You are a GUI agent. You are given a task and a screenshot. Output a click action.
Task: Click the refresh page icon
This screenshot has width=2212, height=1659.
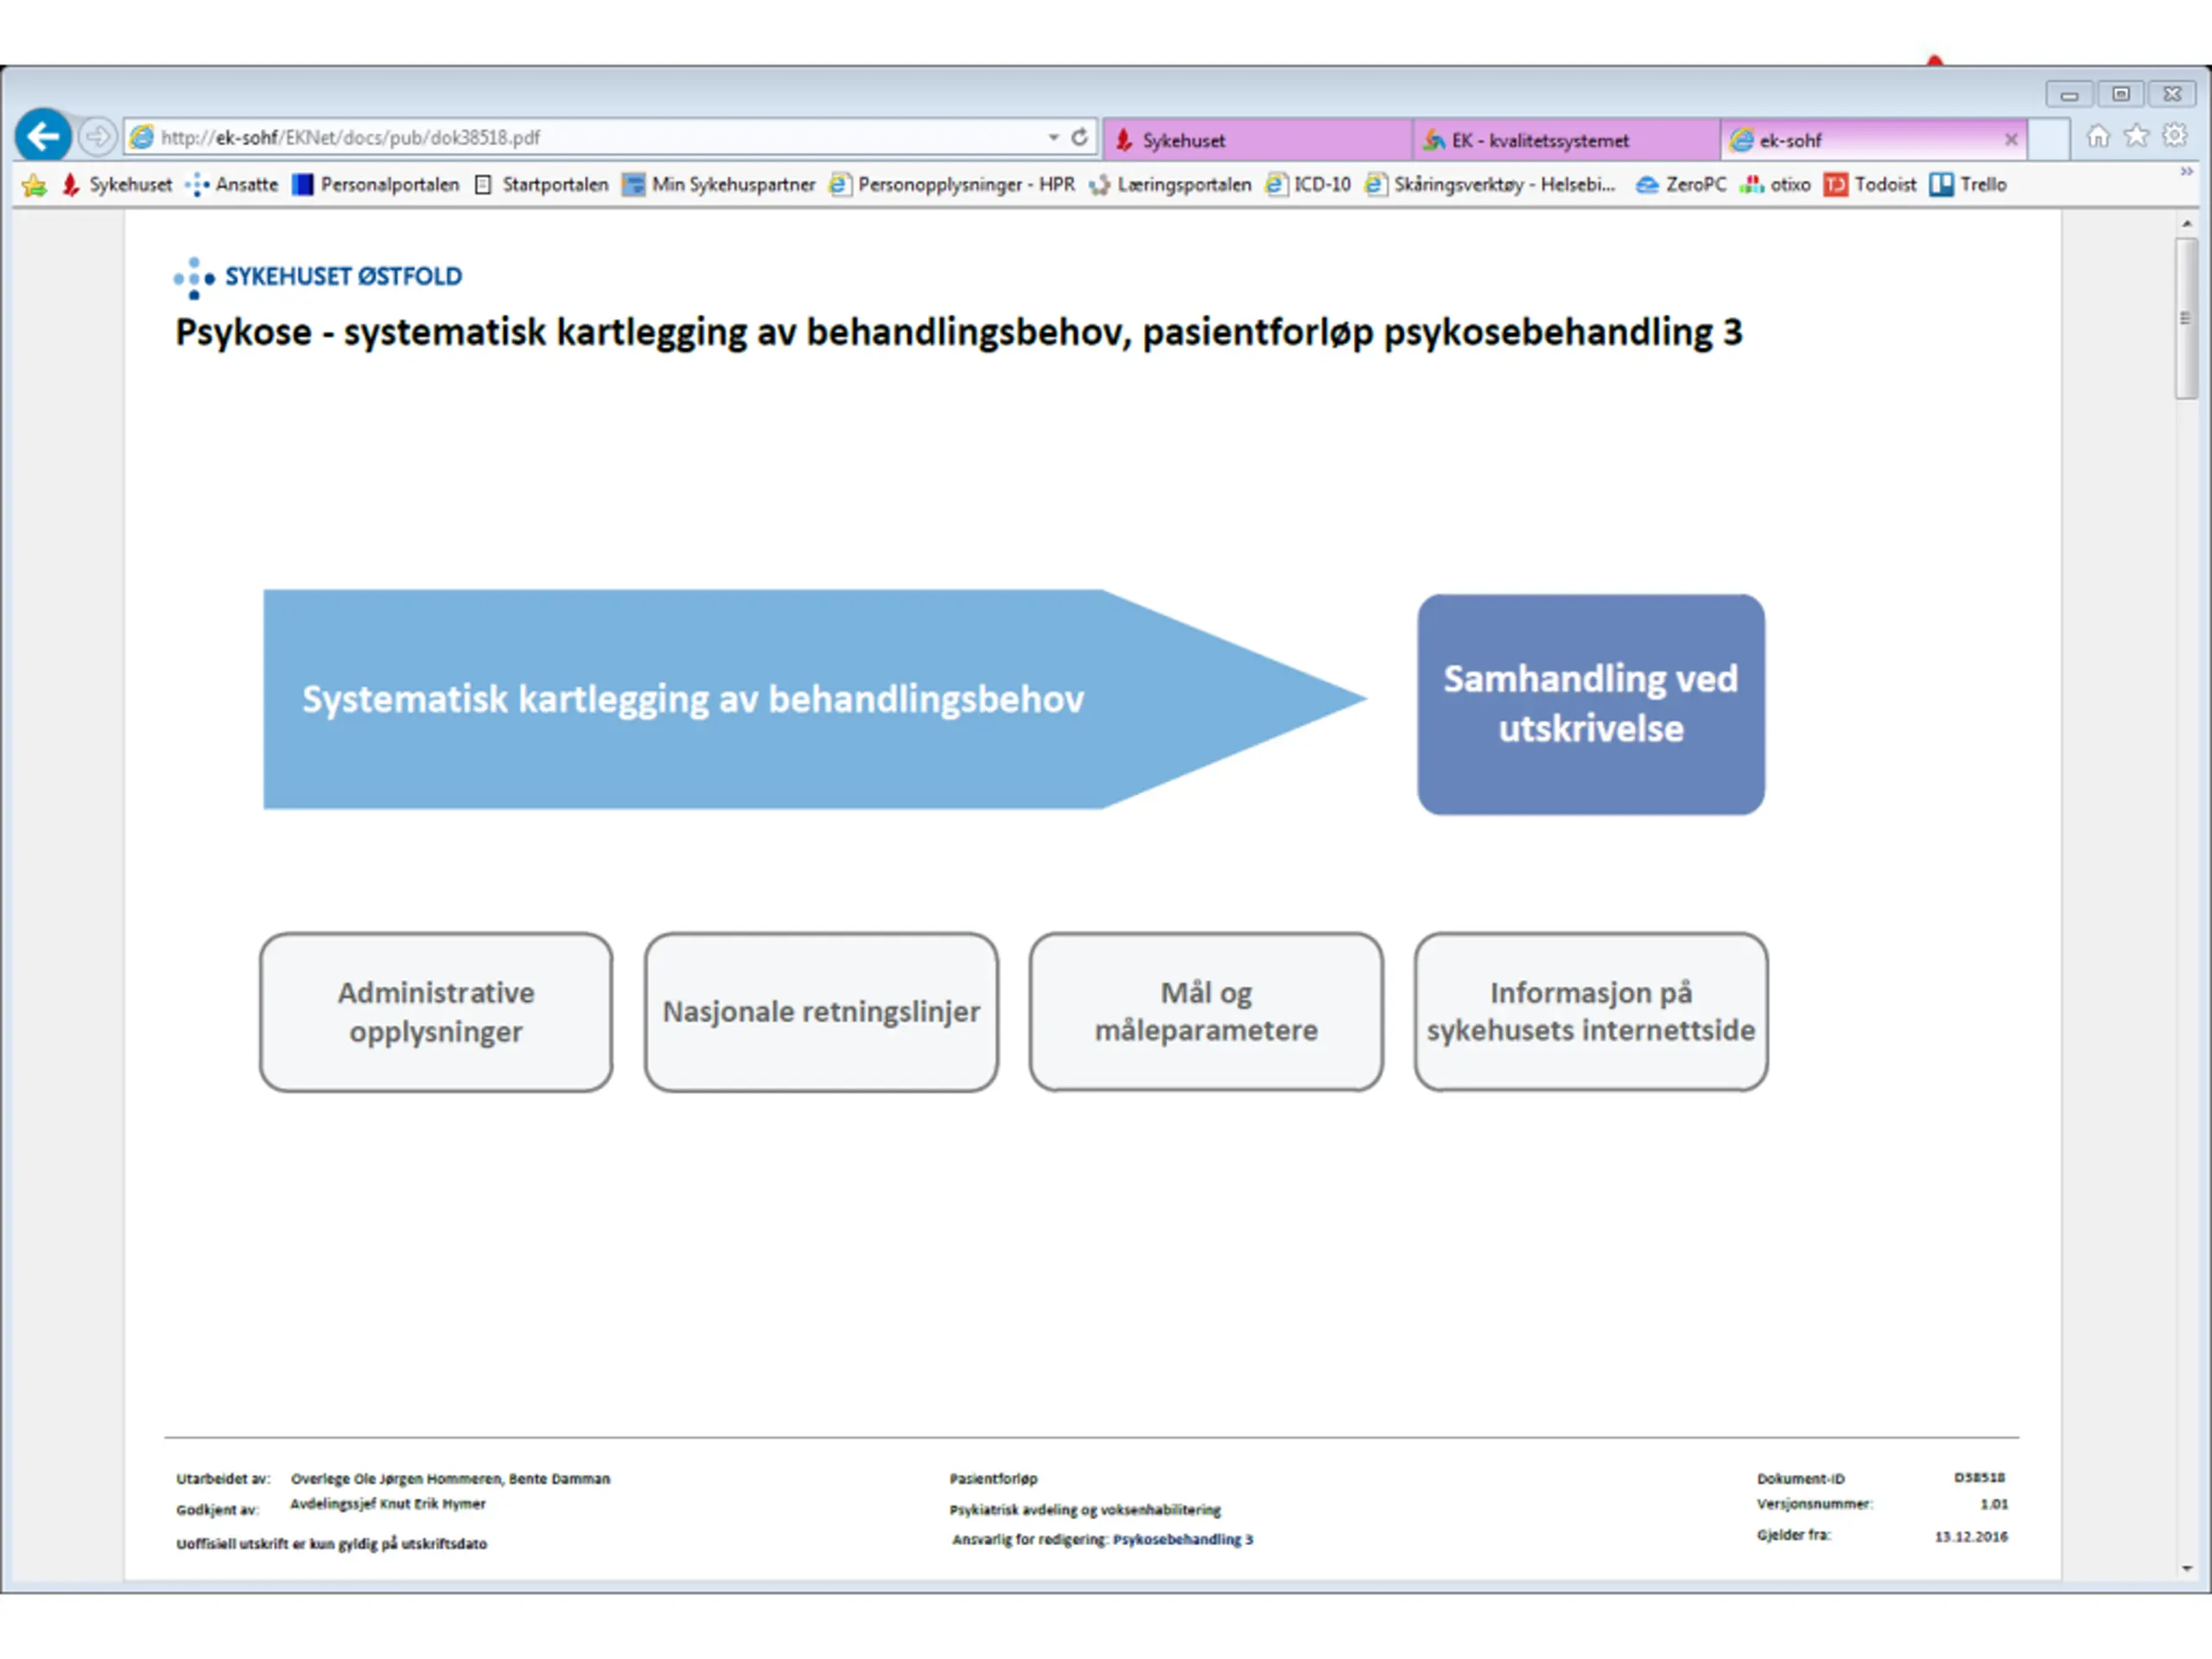point(1079,137)
